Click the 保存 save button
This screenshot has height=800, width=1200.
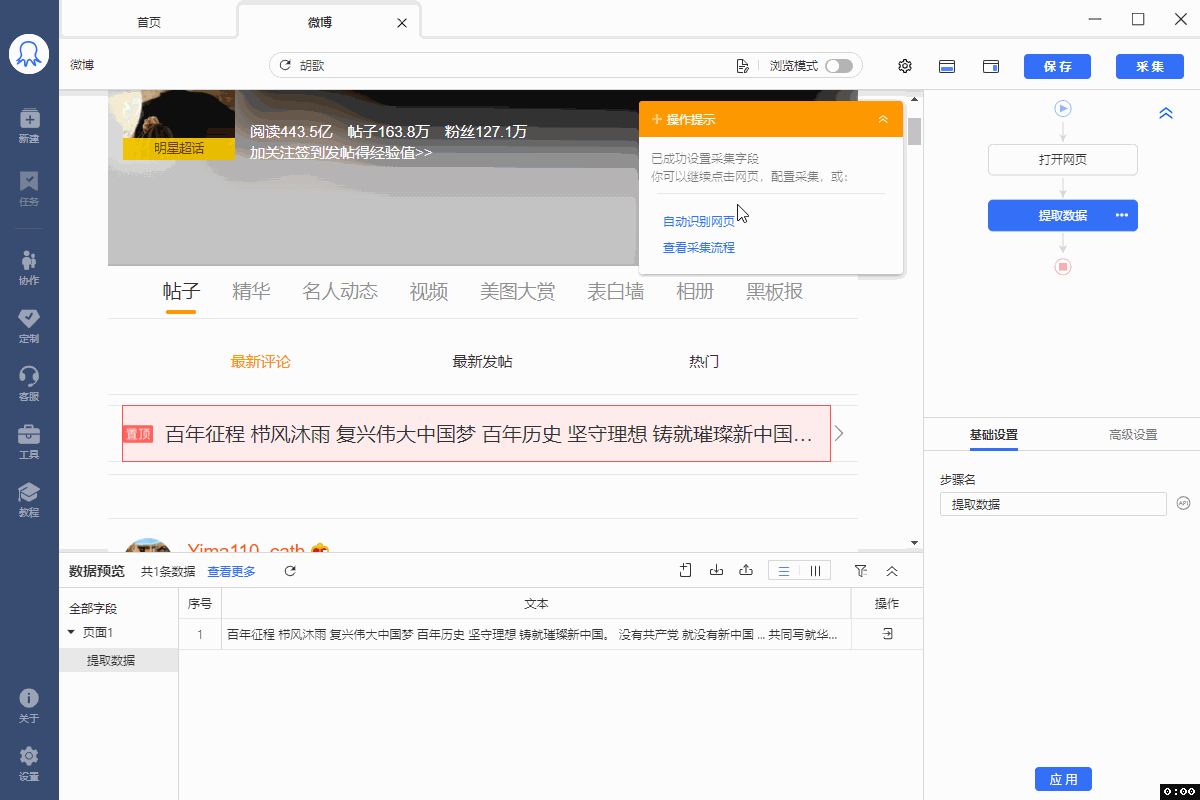(x=1057, y=66)
